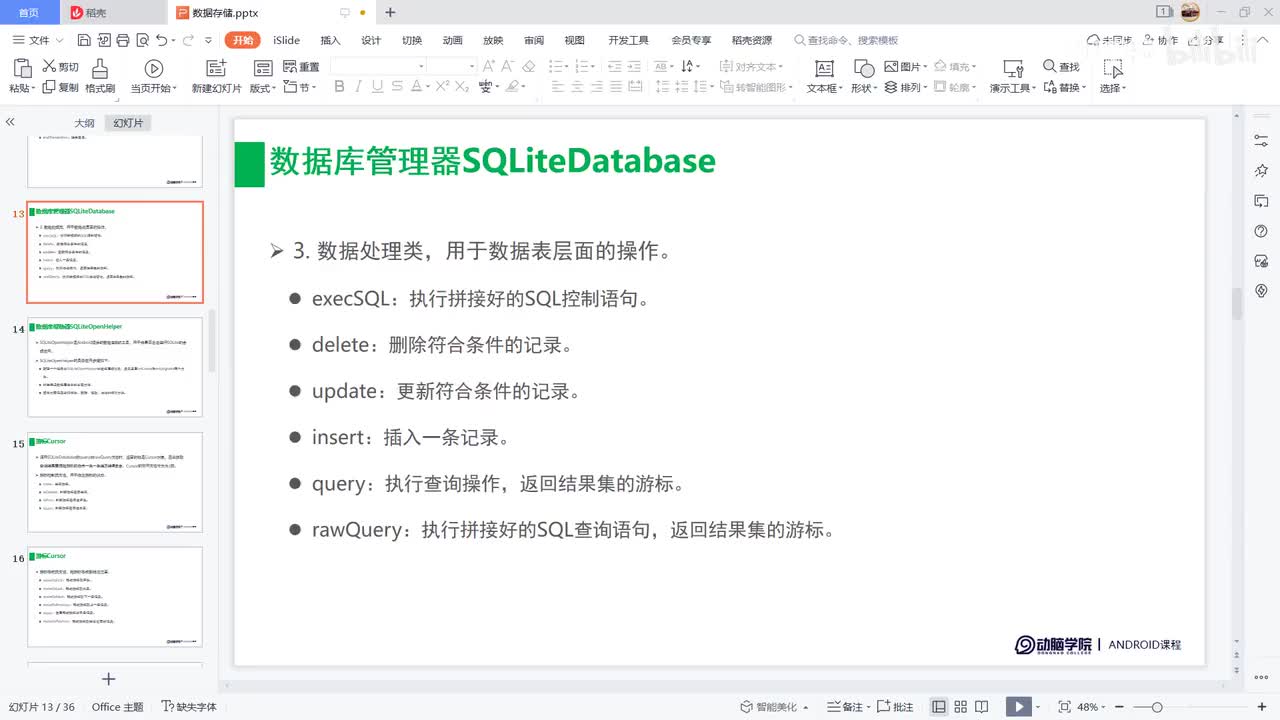This screenshot has width=1280, height=720.
Task: Click the Print icon in quick access toolbar
Action: (122, 40)
